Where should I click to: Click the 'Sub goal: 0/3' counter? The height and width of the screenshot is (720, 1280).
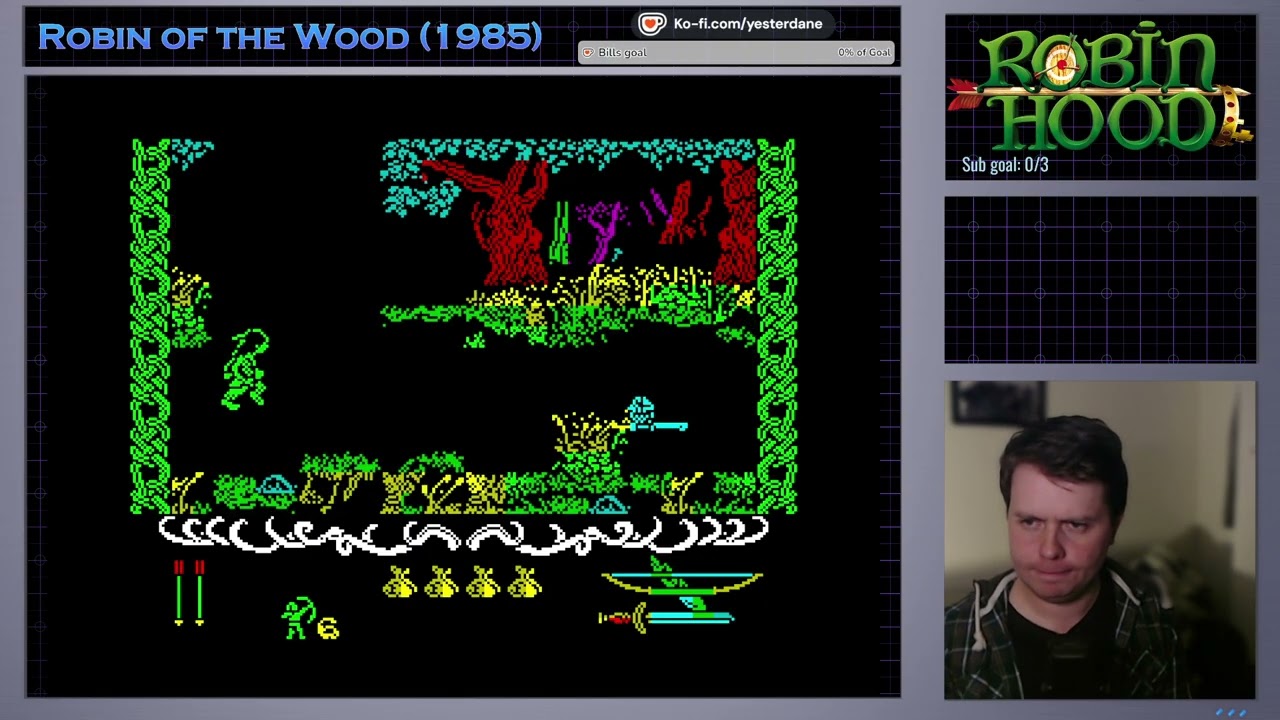pos(1005,165)
